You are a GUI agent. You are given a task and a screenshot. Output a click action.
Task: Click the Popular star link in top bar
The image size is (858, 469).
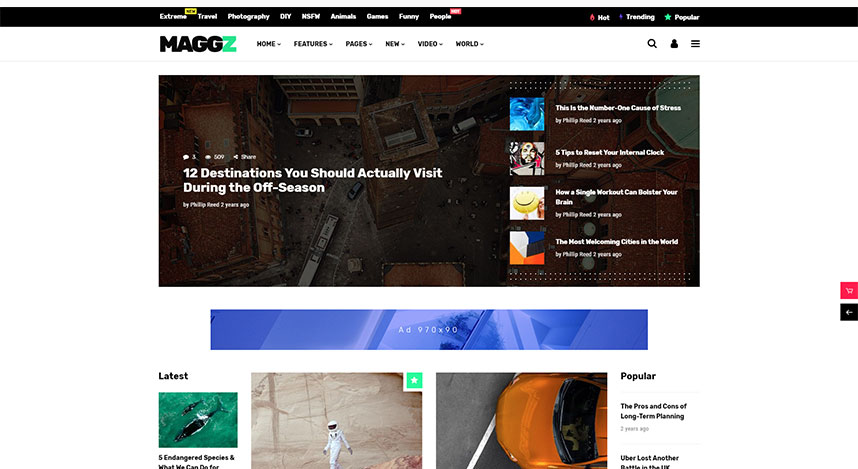pyautogui.click(x=682, y=18)
